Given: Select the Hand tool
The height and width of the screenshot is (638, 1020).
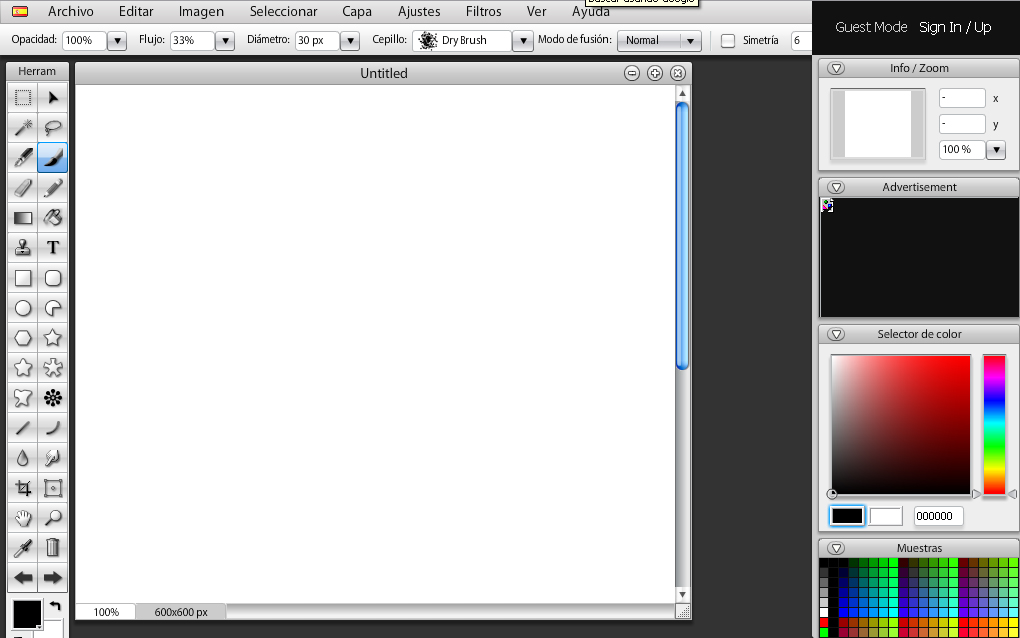Looking at the screenshot, I should [22, 518].
